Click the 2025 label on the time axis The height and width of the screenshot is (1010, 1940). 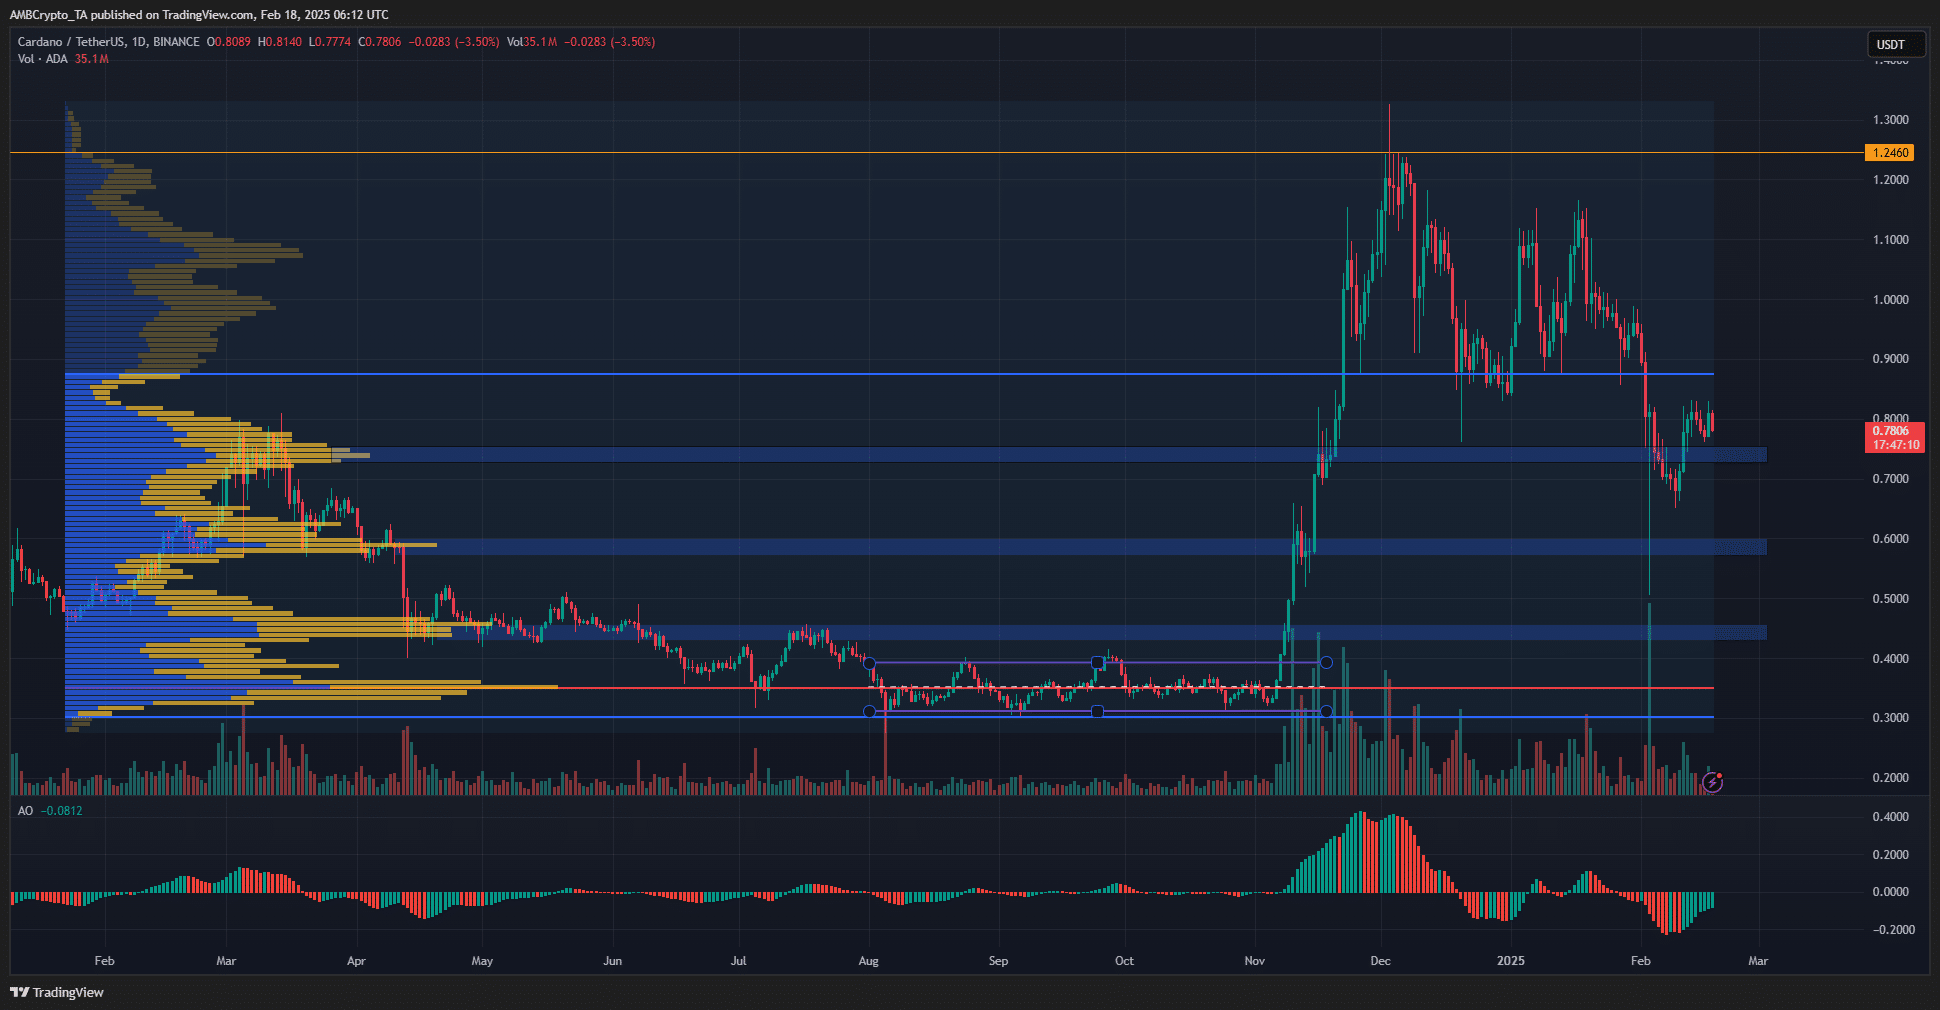[1510, 961]
